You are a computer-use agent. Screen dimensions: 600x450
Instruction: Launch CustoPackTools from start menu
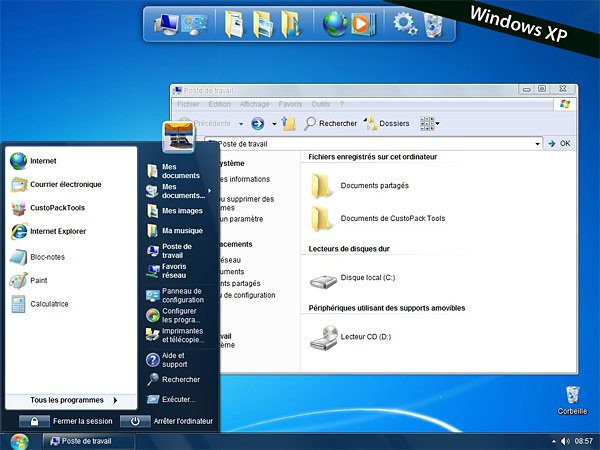(x=71, y=208)
